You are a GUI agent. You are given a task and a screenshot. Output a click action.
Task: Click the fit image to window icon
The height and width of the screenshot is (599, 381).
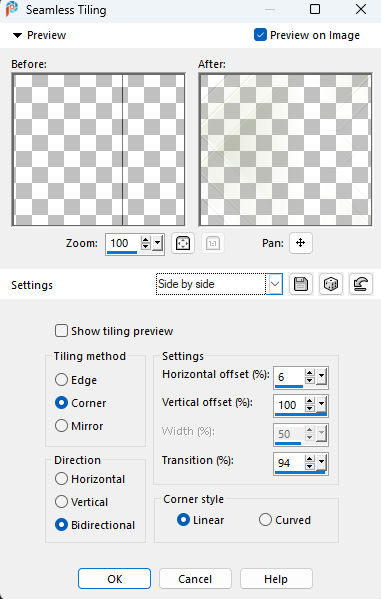(183, 243)
